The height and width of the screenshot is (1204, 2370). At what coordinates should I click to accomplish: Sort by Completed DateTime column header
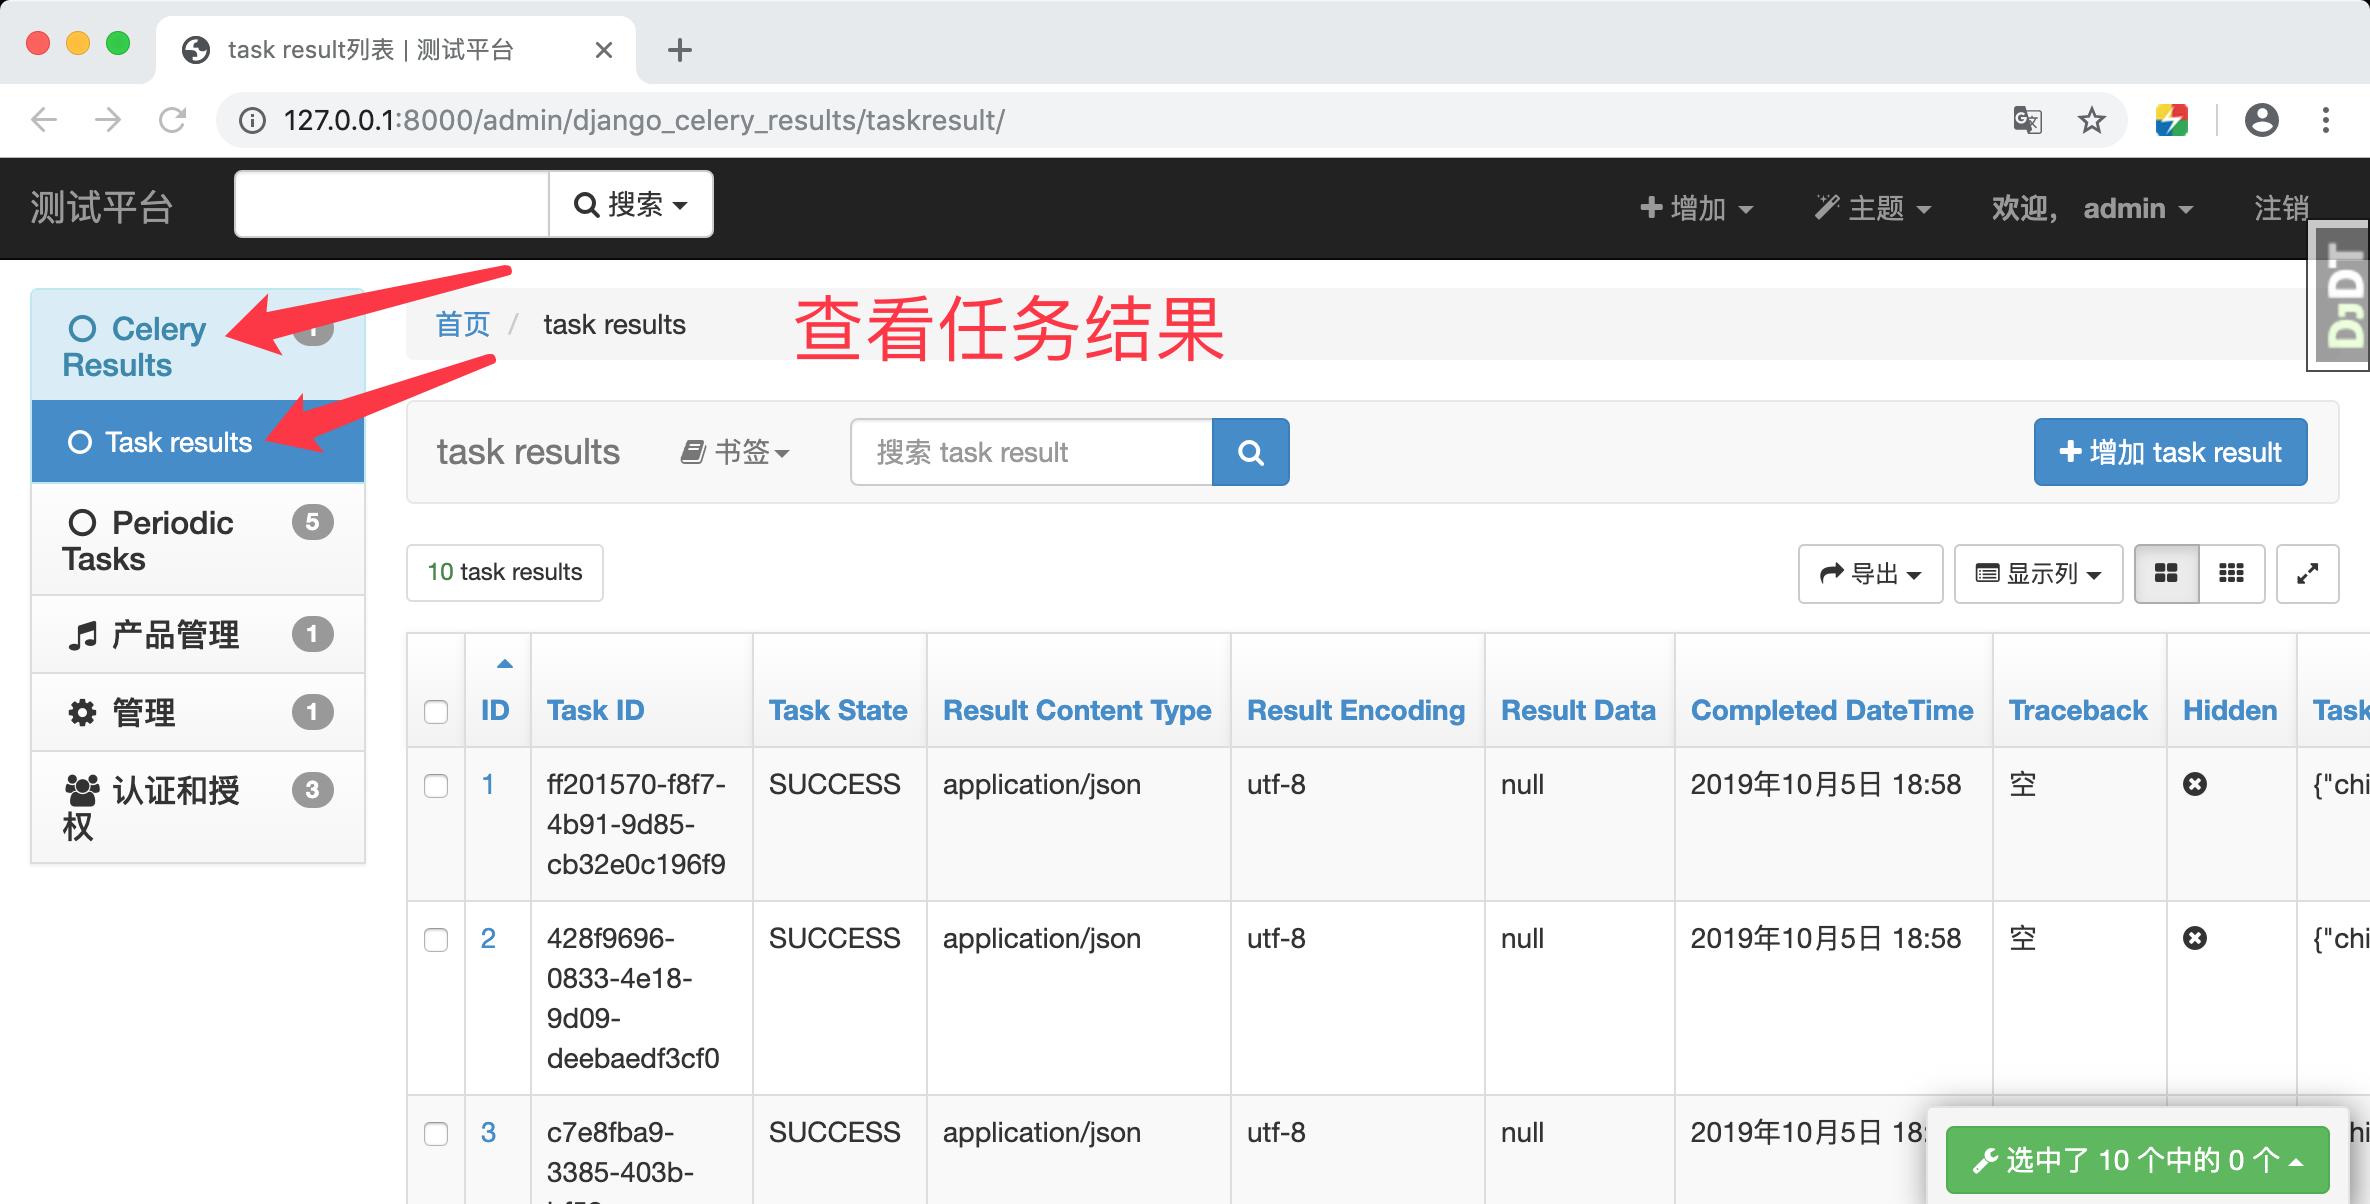point(1832,711)
